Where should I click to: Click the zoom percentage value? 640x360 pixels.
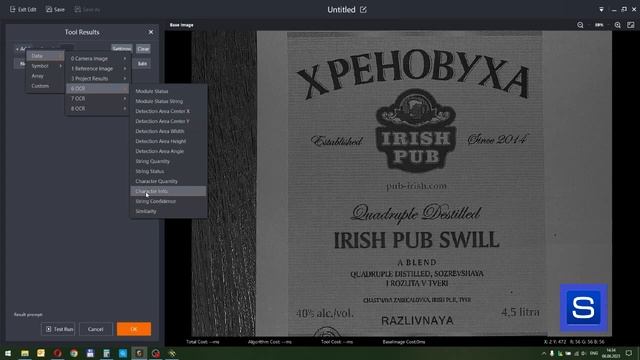(599, 25)
